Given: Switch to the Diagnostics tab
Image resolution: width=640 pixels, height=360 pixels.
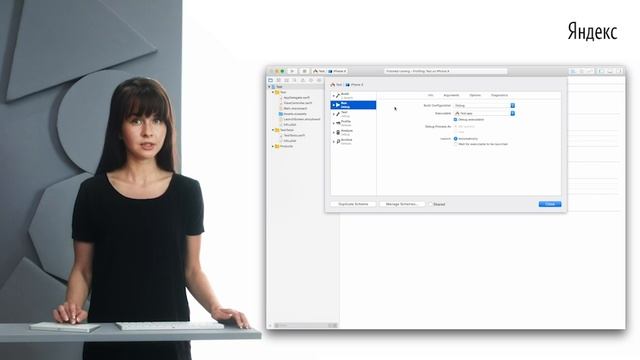Looking at the screenshot, I should (499, 95).
